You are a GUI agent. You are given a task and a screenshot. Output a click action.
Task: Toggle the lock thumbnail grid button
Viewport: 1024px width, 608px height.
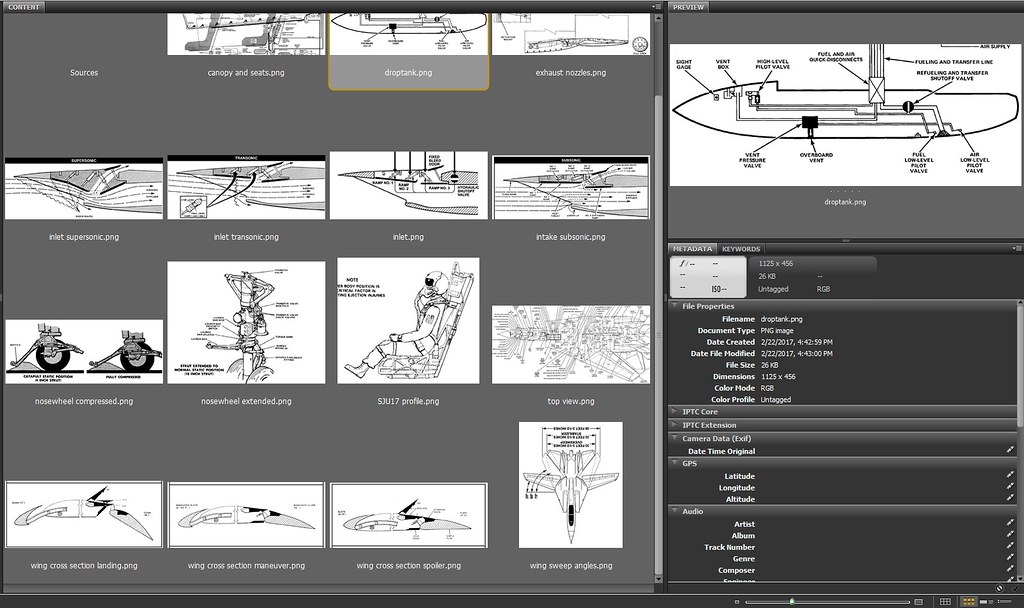pos(945,601)
